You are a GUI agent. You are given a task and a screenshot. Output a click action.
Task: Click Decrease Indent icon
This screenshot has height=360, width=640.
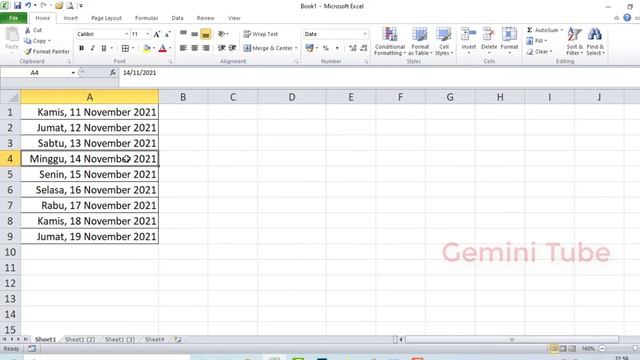(222, 48)
